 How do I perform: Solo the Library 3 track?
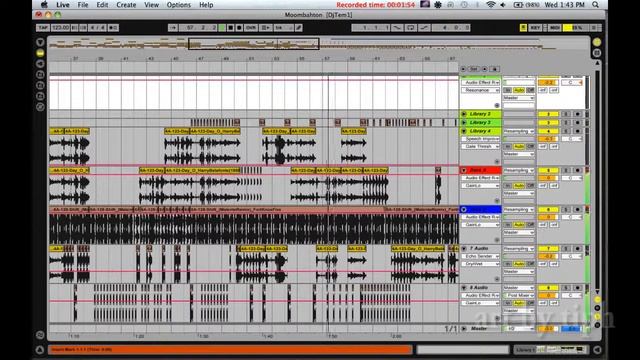566,122
